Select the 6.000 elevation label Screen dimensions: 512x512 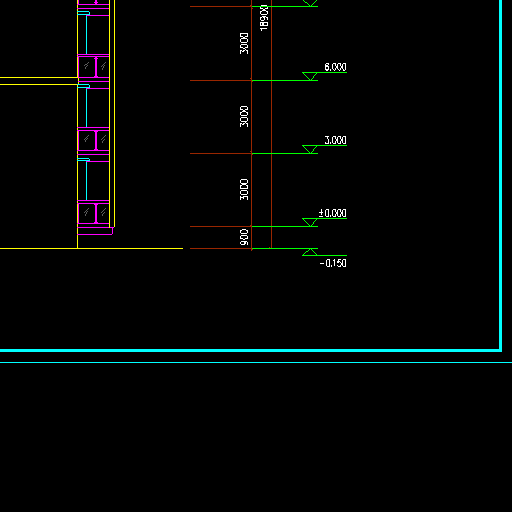[x=335, y=67]
